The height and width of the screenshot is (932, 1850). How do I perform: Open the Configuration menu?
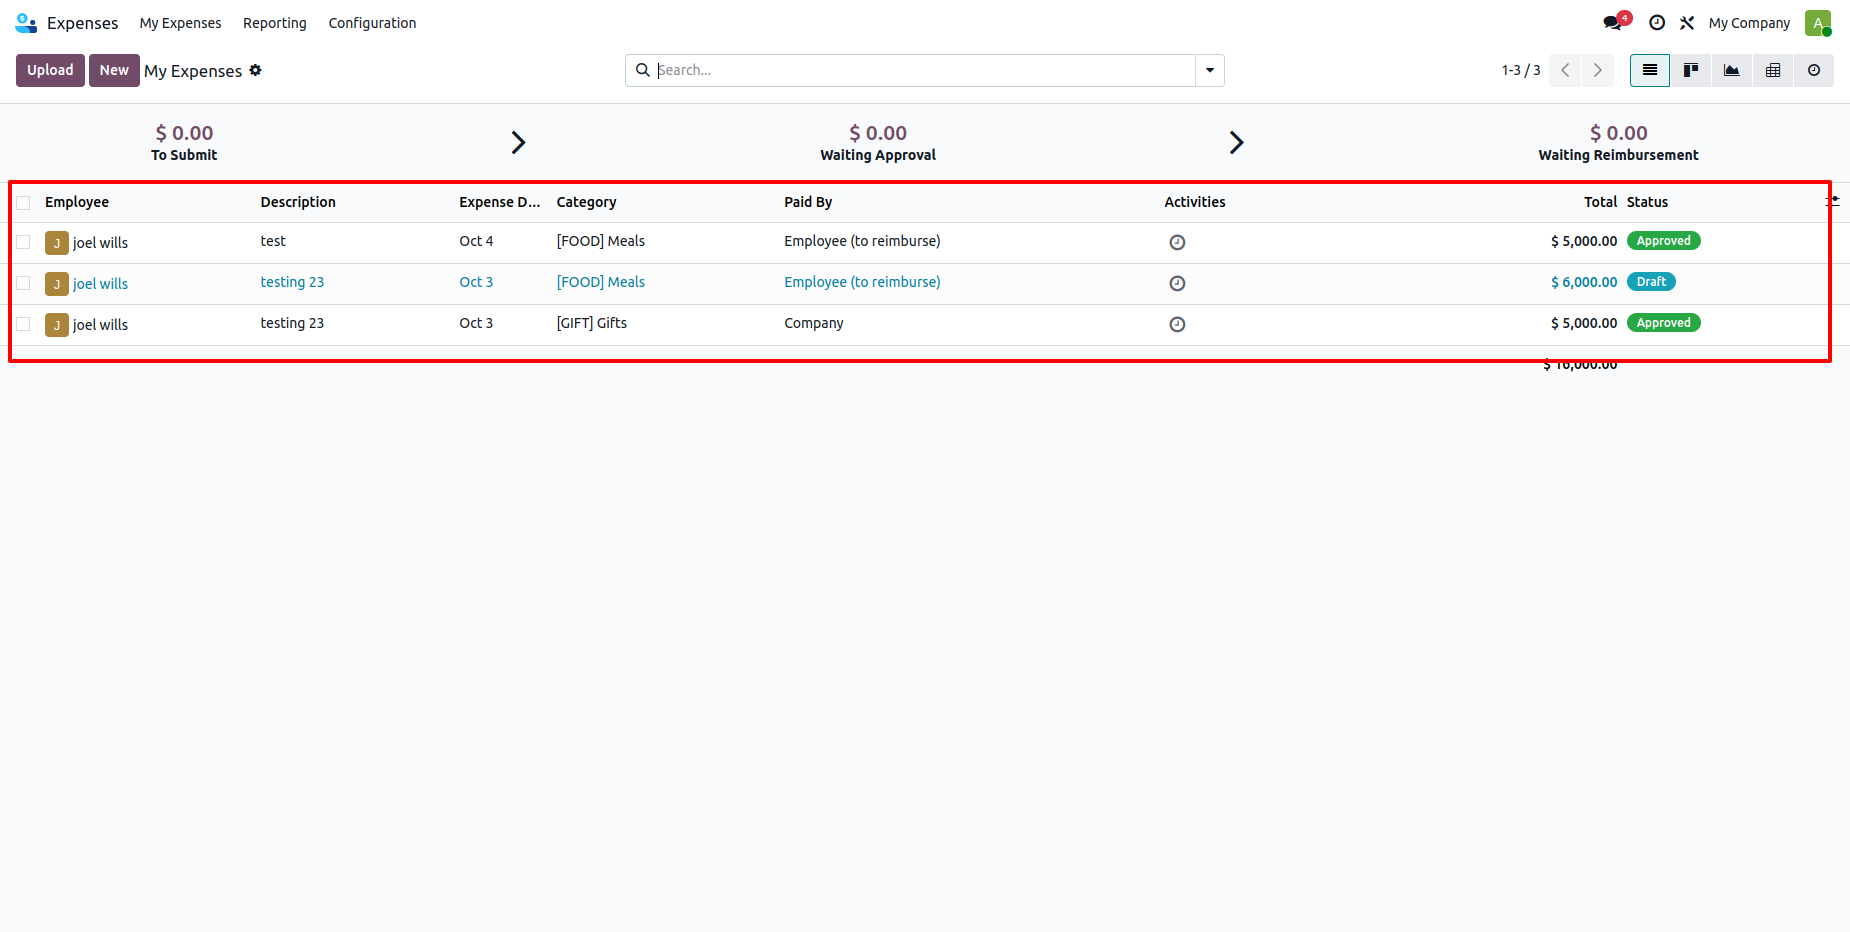tap(372, 23)
